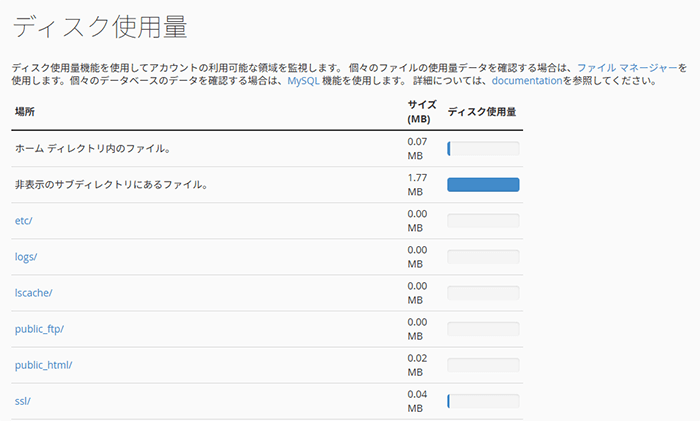Click the full blue usage bar for hidden subdirectories
Image resolution: width=700 pixels, height=421 pixels.
[x=483, y=185]
